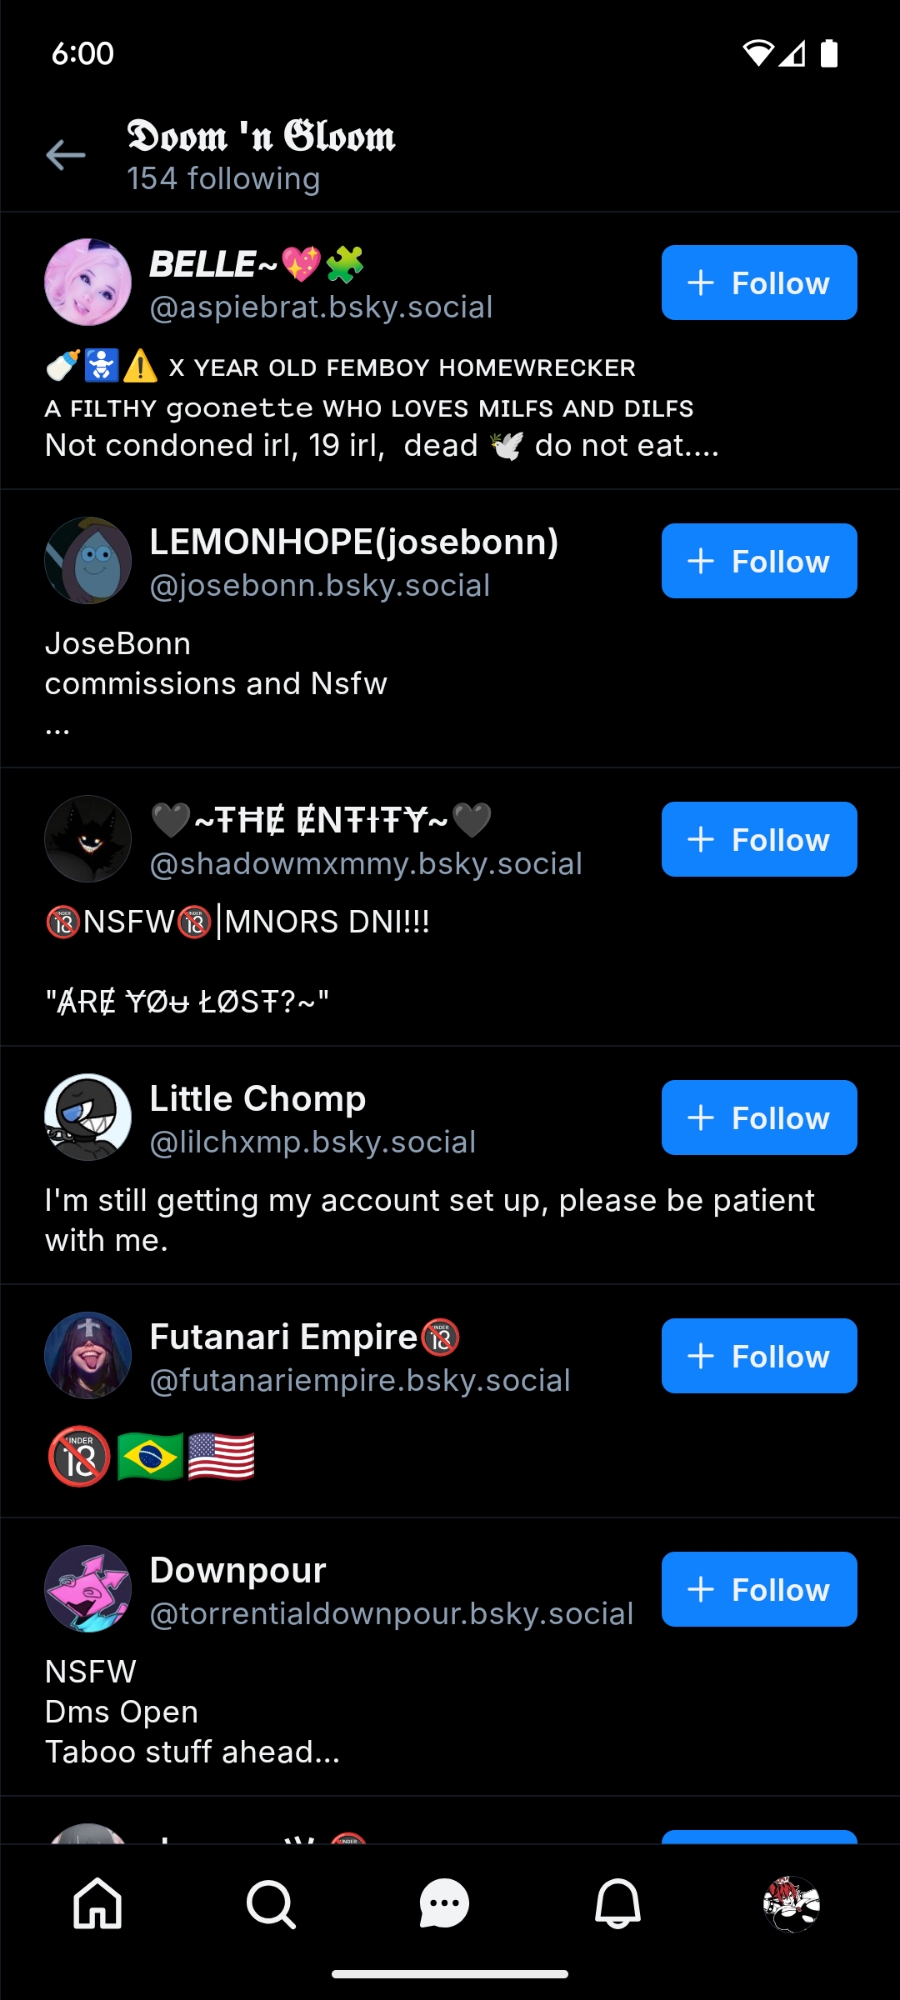
Task: Open BELLE~ profile picture
Action: click(88, 282)
